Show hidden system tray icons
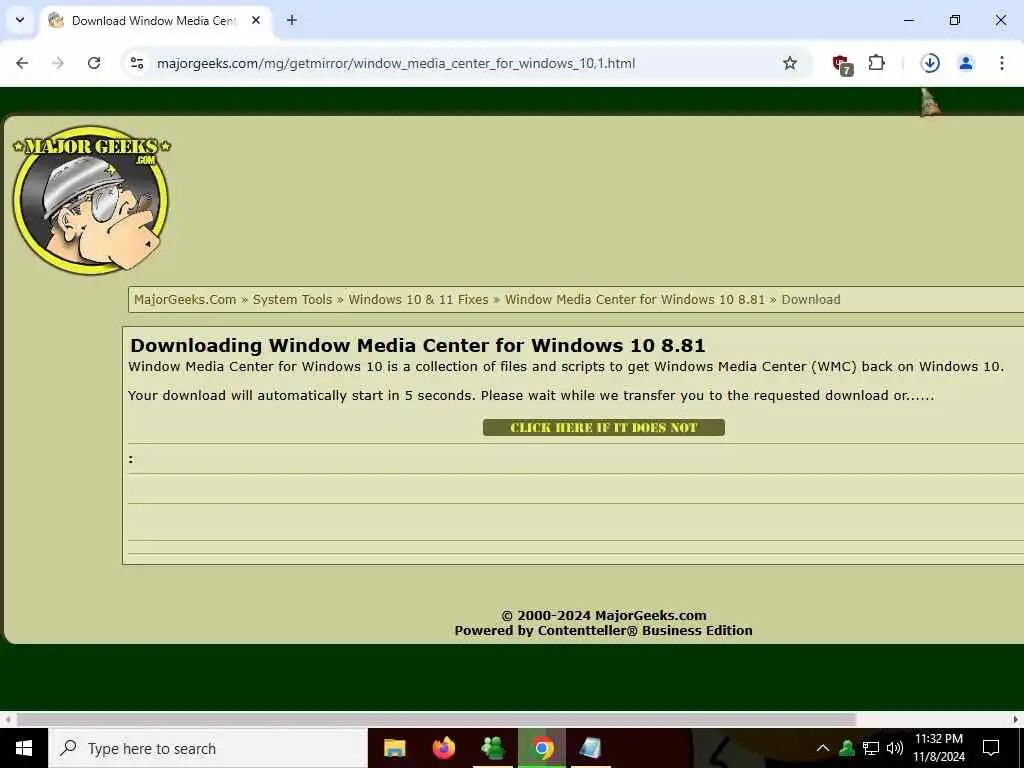Screen dimensions: 1024x768 point(823,748)
